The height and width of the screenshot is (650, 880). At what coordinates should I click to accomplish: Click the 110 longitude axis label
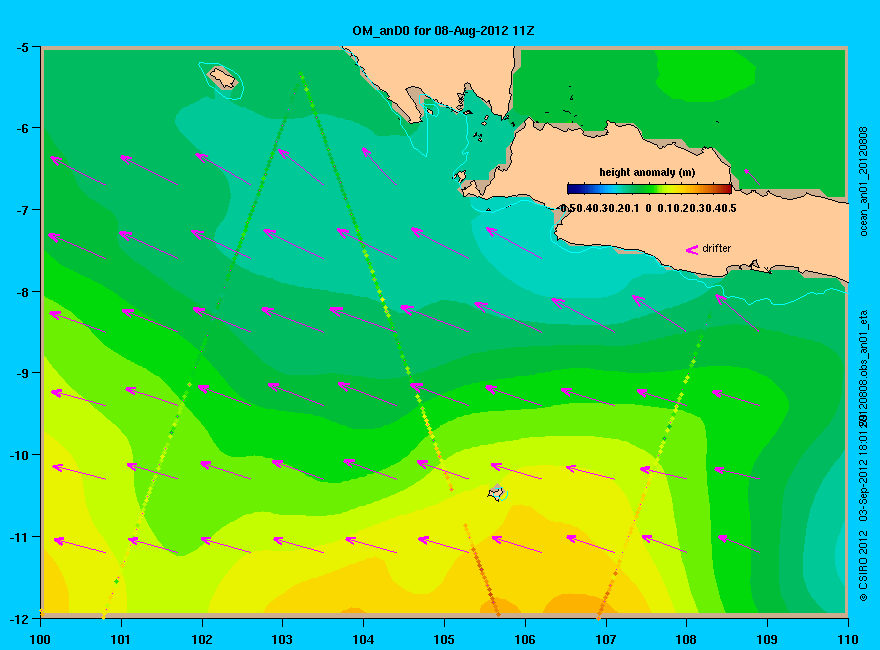point(848,639)
